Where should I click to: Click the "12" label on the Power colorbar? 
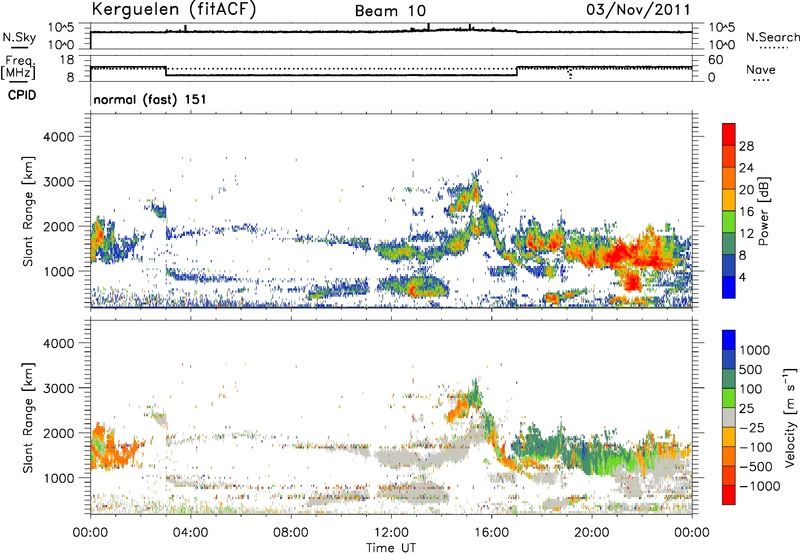pyautogui.click(x=746, y=234)
